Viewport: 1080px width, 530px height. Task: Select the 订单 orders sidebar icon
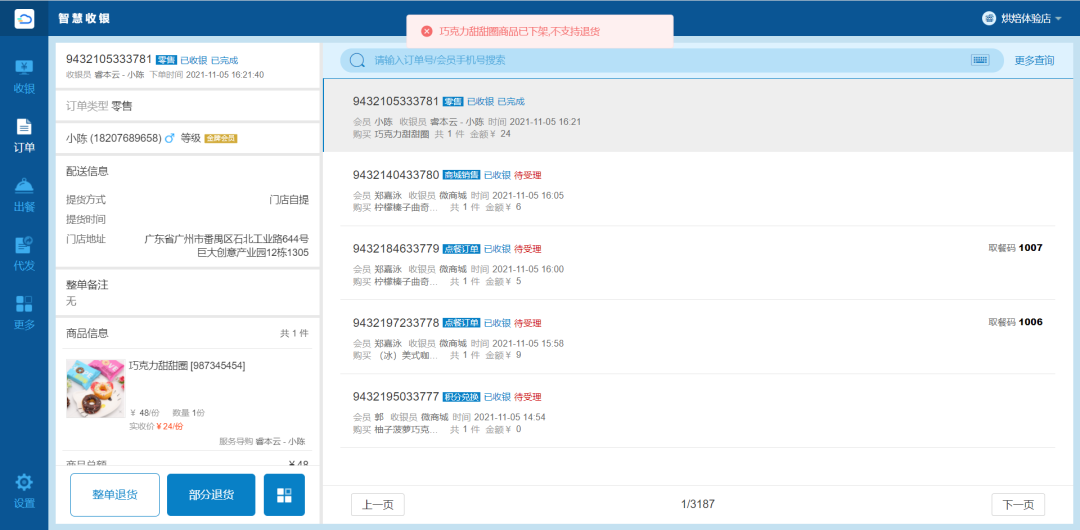pyautogui.click(x=24, y=136)
